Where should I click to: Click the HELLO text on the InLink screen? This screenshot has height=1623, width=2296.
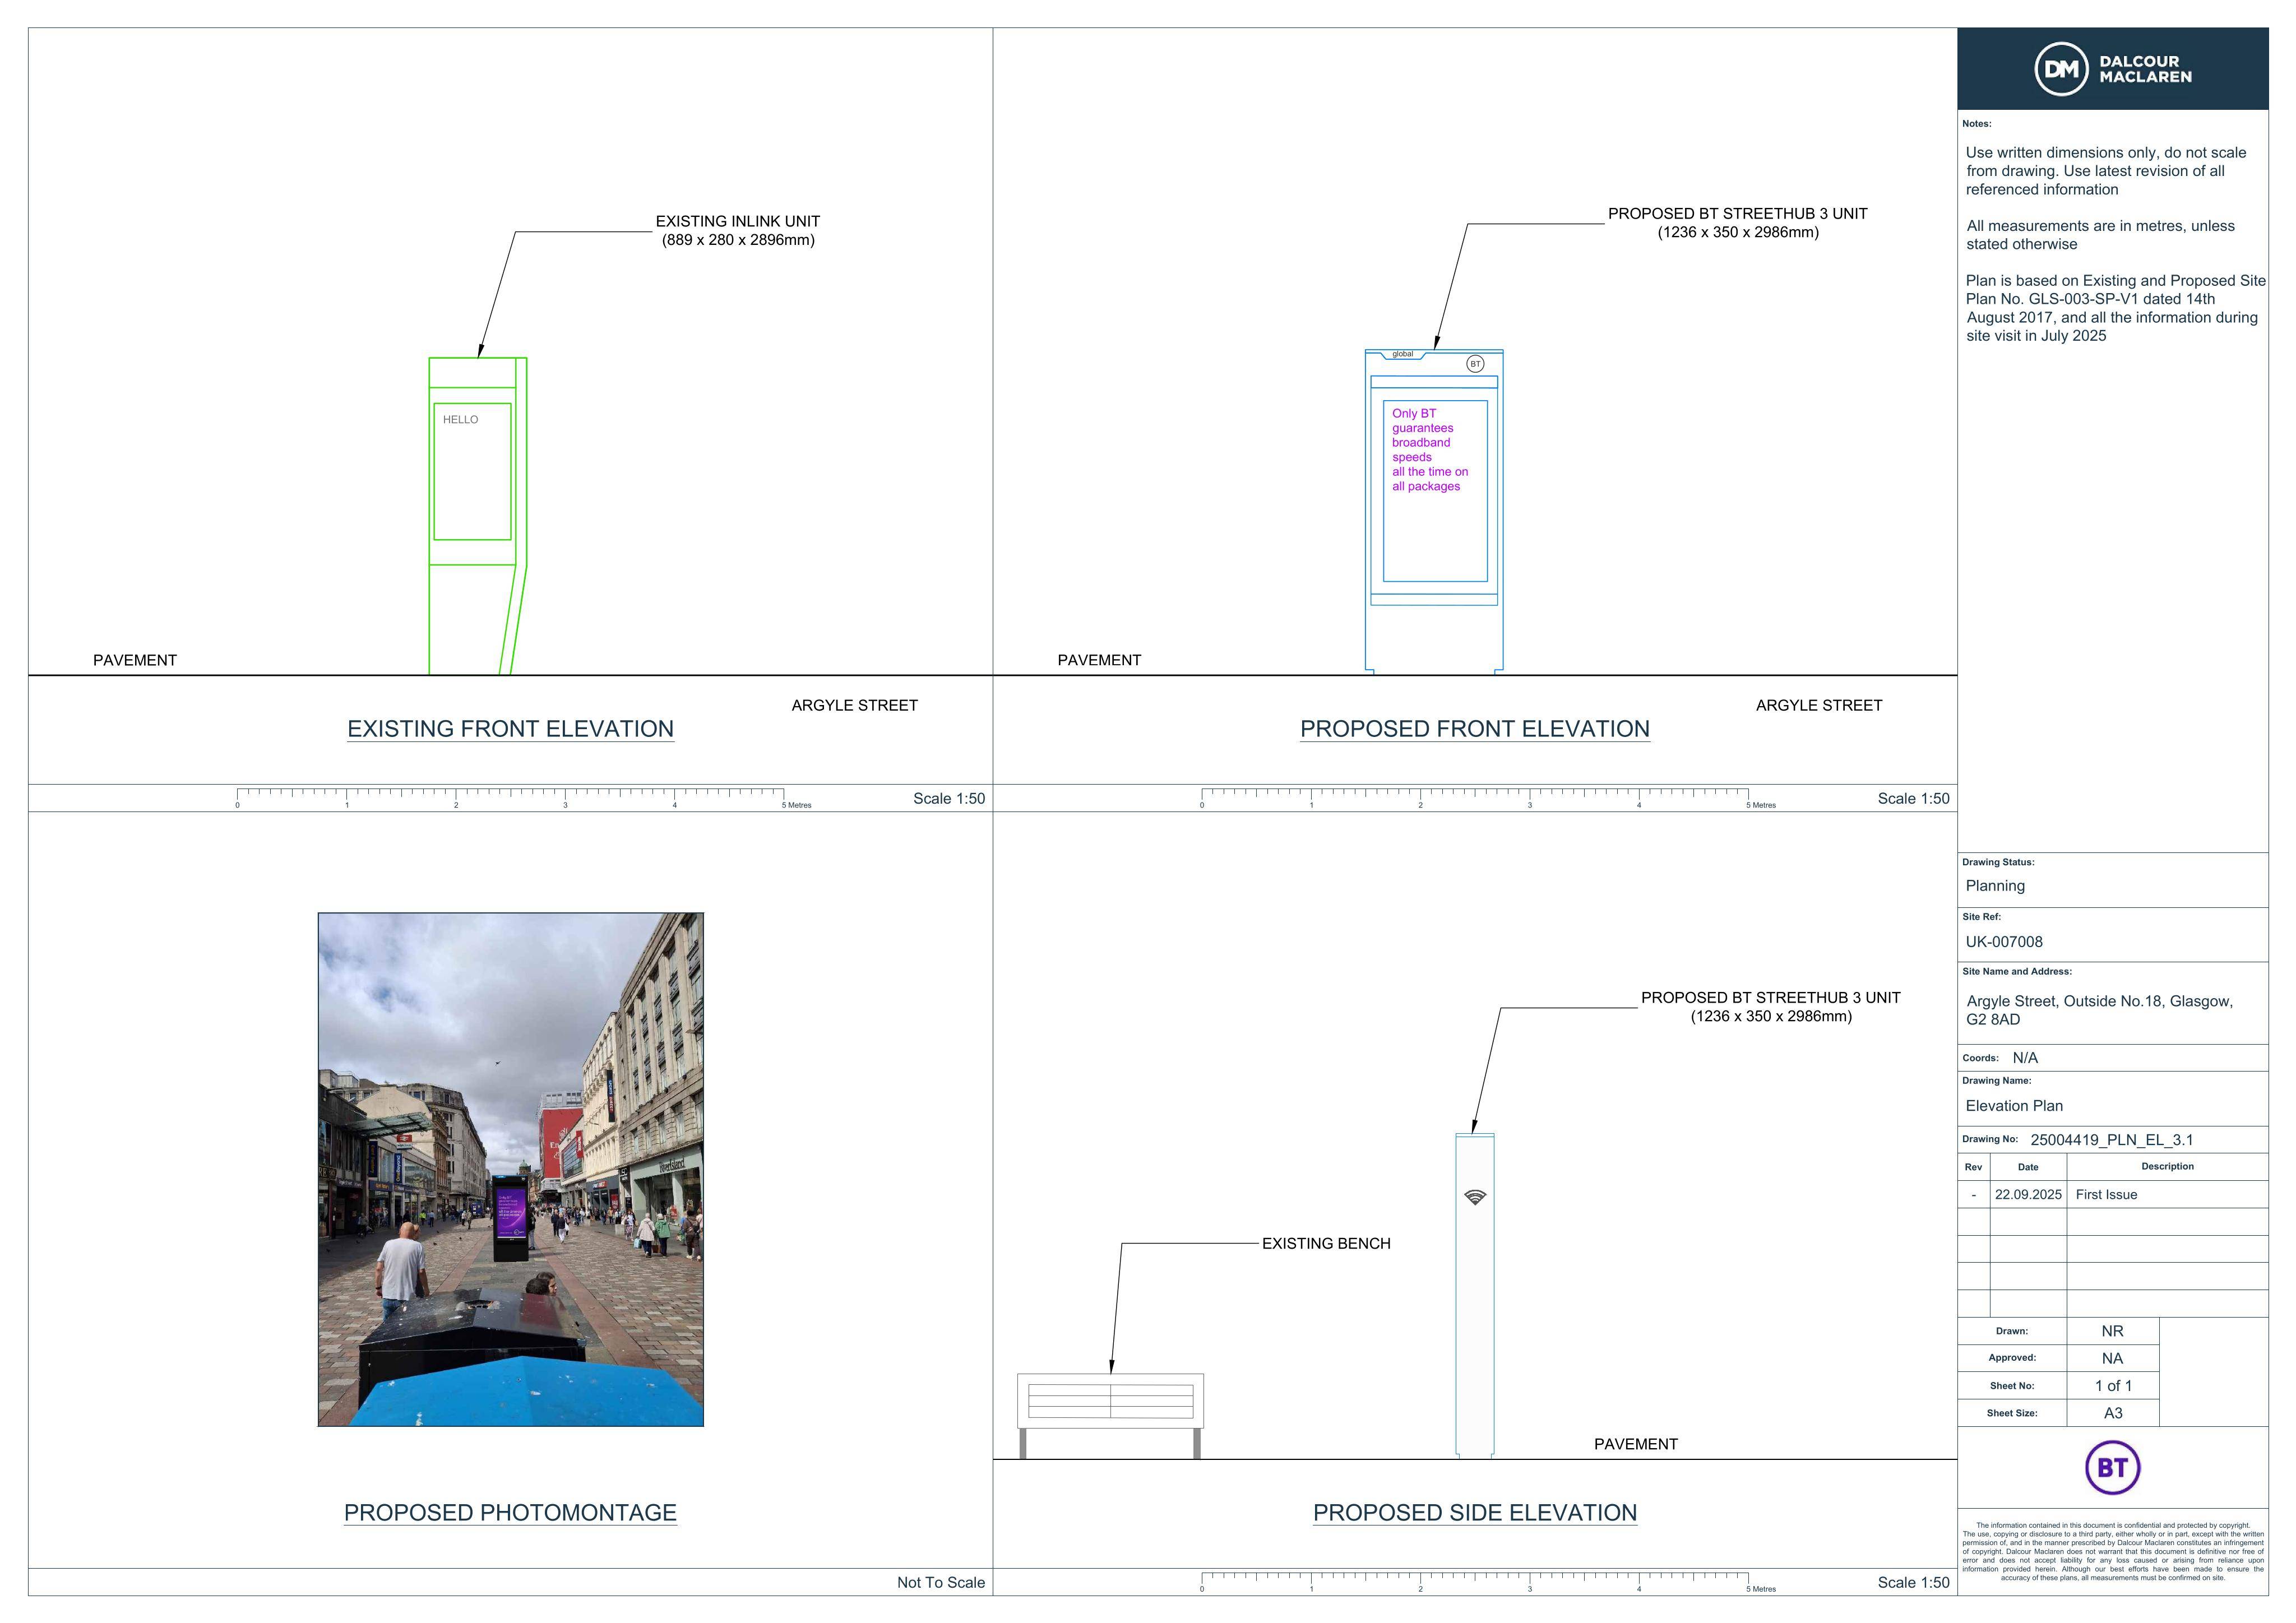pyautogui.click(x=460, y=420)
